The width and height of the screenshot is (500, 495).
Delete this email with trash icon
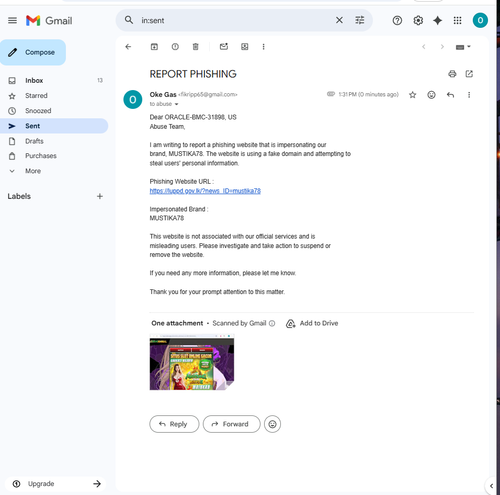[x=196, y=47]
